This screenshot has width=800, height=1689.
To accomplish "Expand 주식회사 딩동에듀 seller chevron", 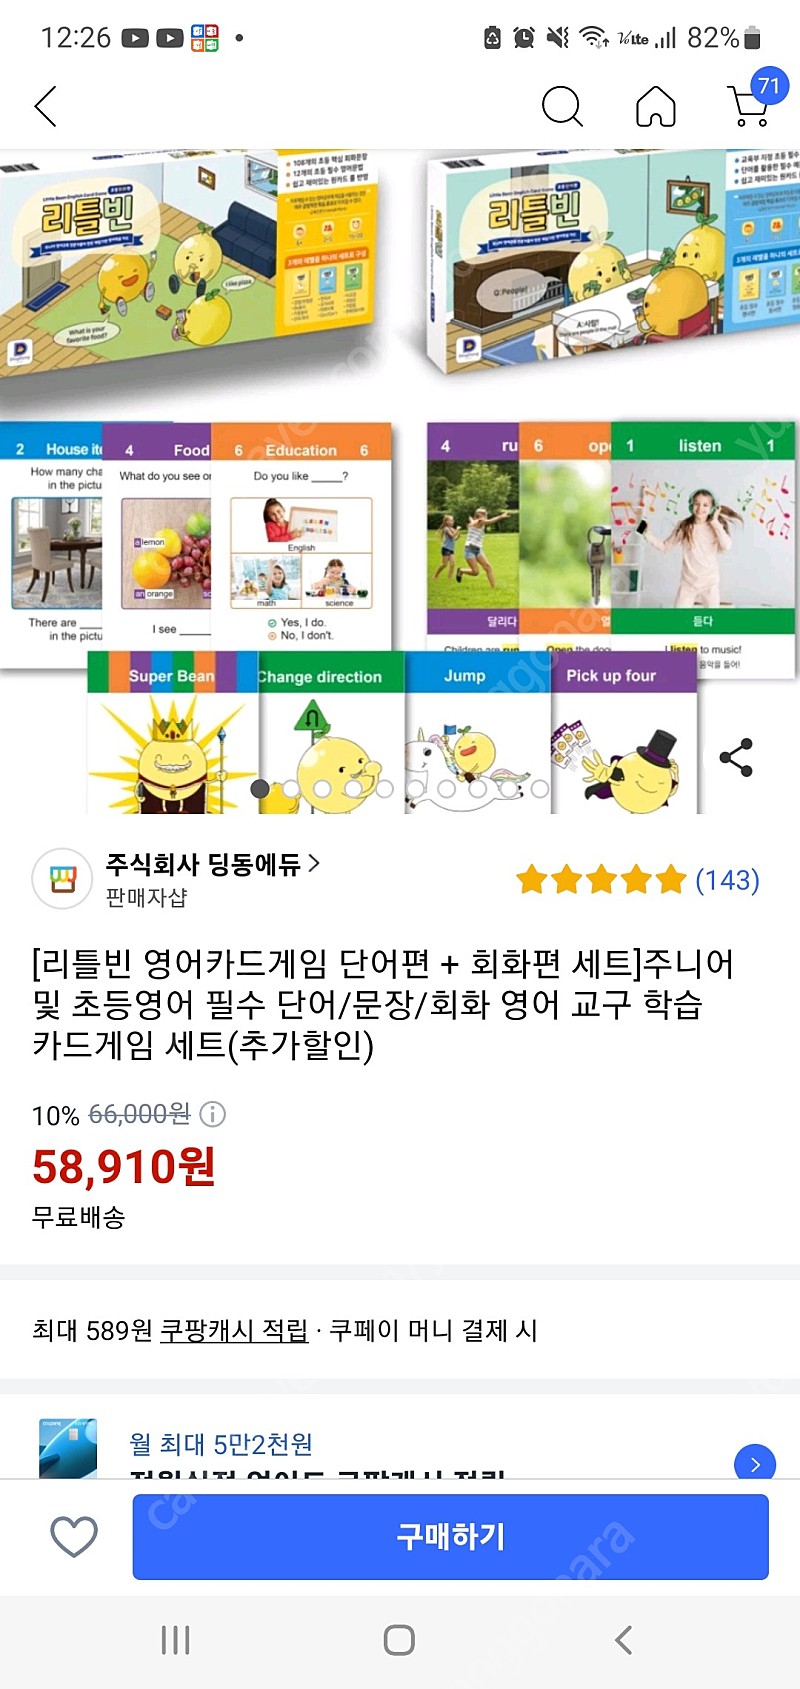I will tap(314, 863).
